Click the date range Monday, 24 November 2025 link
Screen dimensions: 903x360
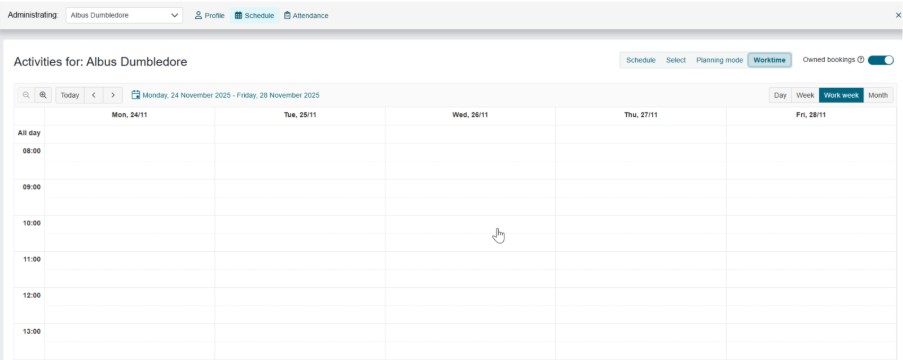231,95
